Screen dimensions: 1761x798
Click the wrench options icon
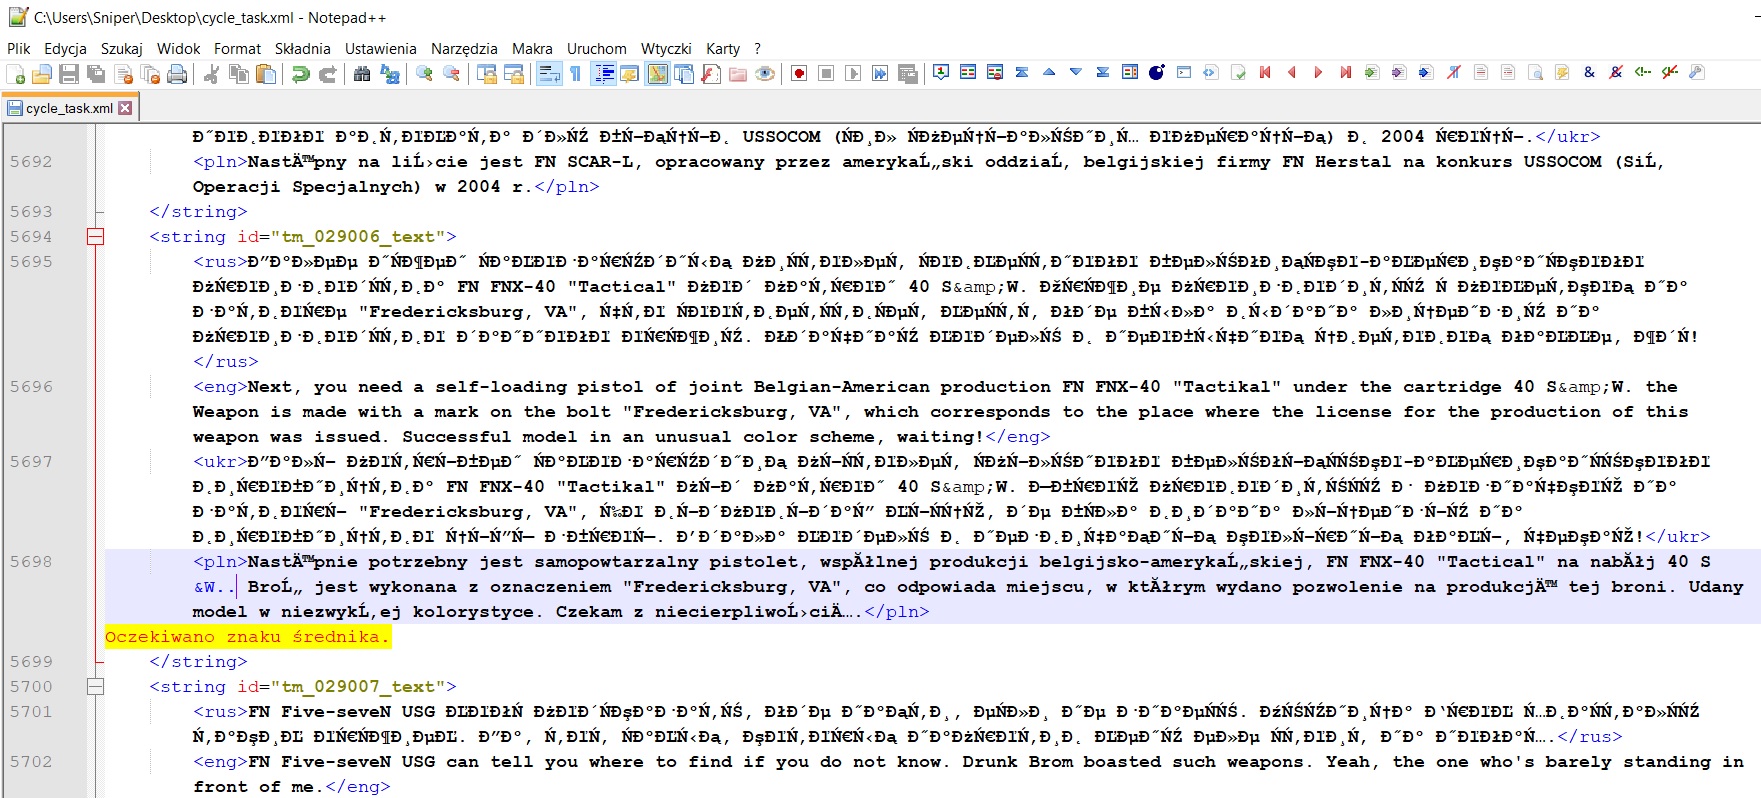[1697, 72]
